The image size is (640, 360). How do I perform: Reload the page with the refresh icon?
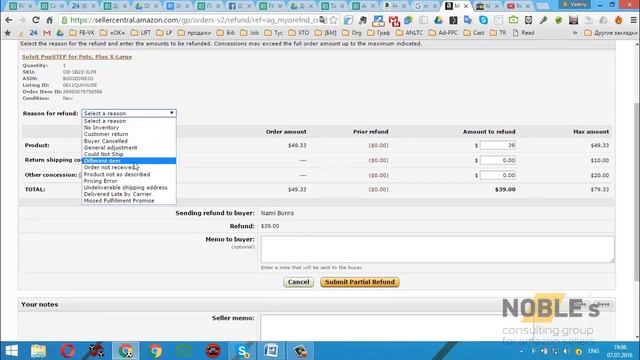[36, 20]
